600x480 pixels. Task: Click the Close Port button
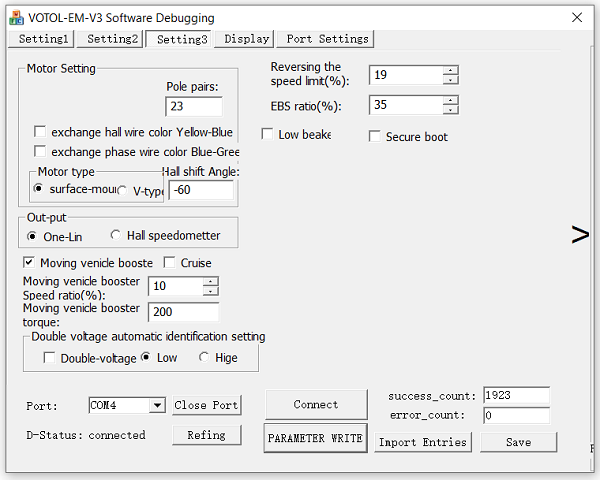[206, 405]
